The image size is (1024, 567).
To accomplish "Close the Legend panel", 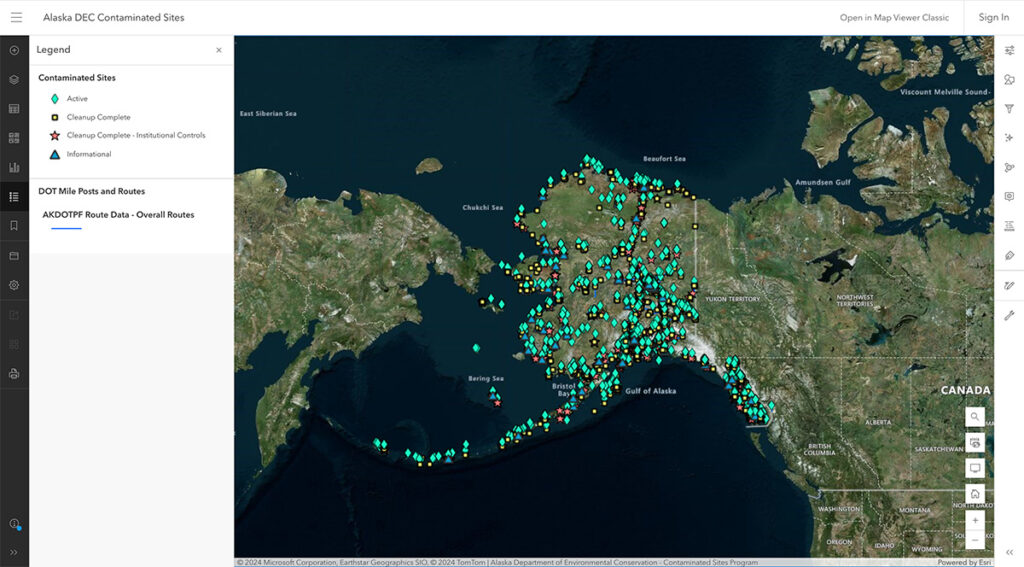I will tap(219, 50).
